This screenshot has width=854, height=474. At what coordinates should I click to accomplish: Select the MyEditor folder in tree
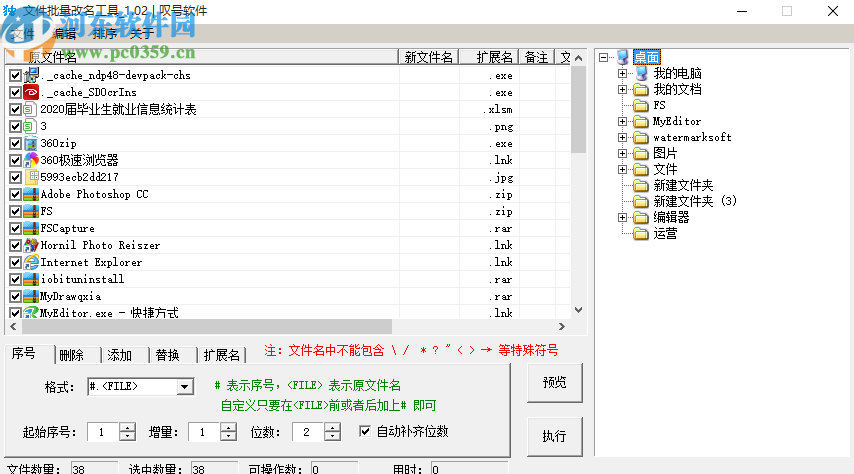(677, 121)
